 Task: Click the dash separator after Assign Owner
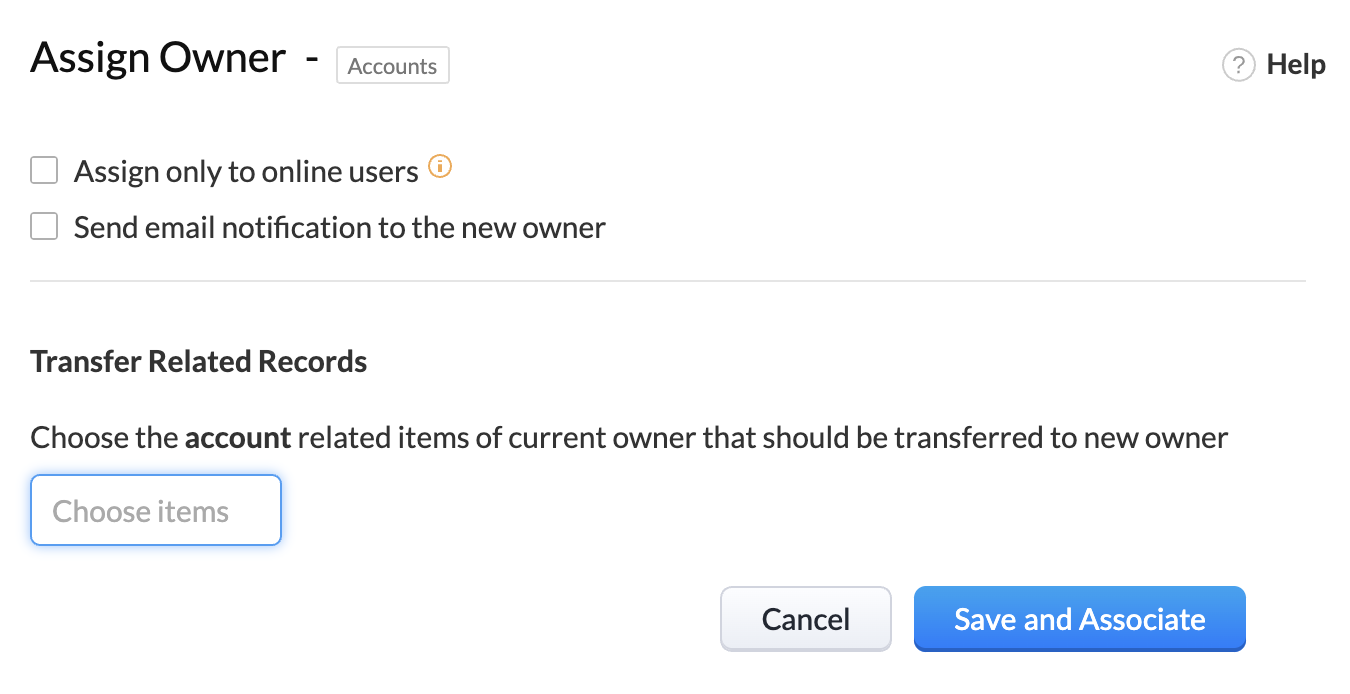(x=312, y=59)
